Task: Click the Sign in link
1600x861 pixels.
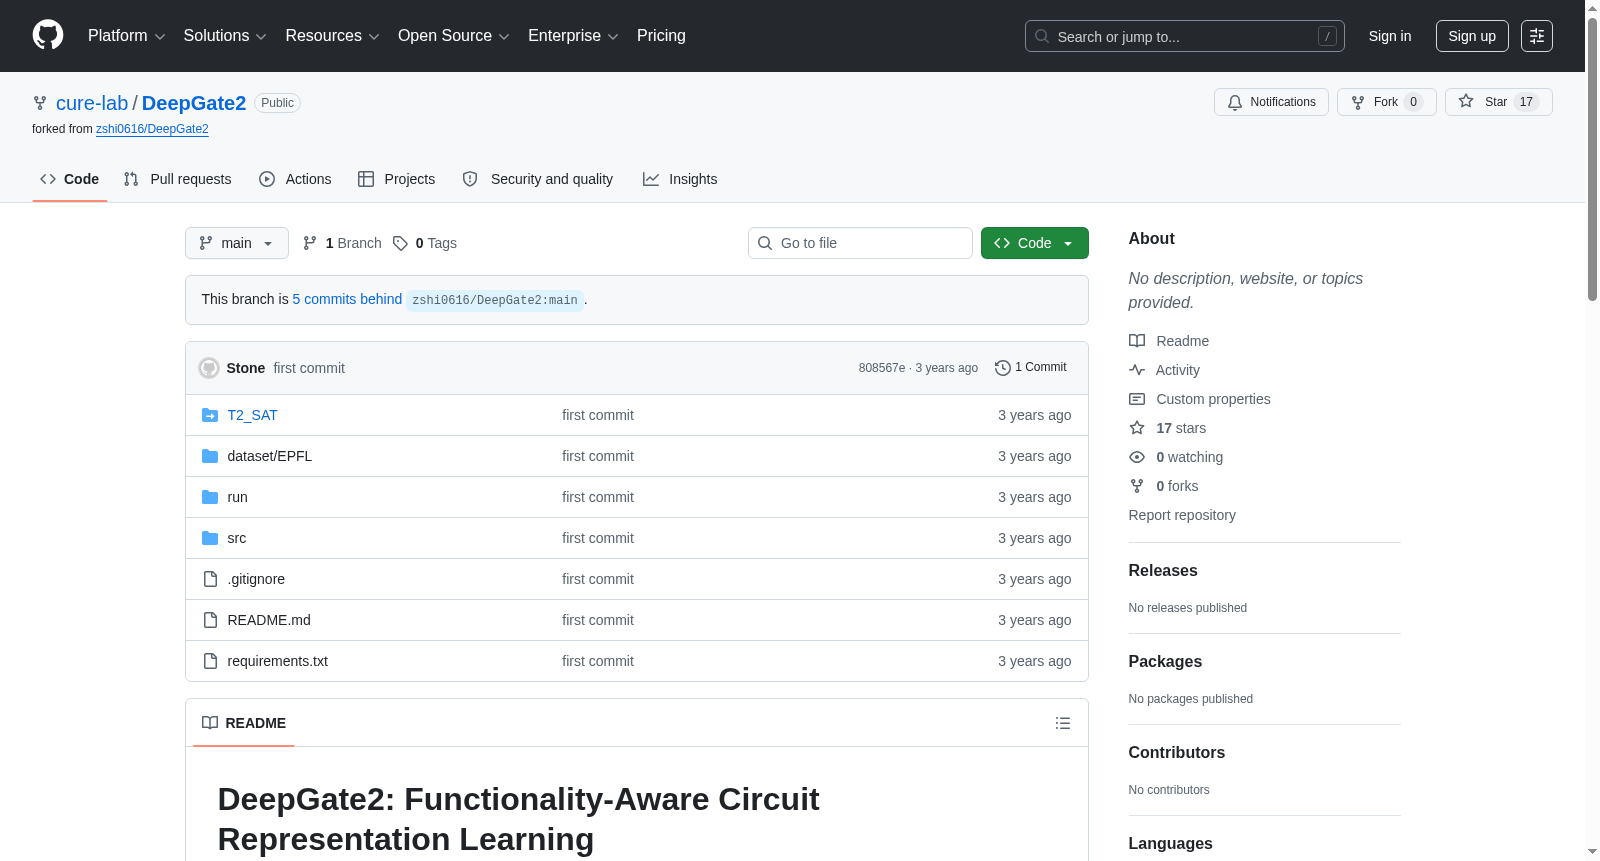Action: tap(1390, 36)
